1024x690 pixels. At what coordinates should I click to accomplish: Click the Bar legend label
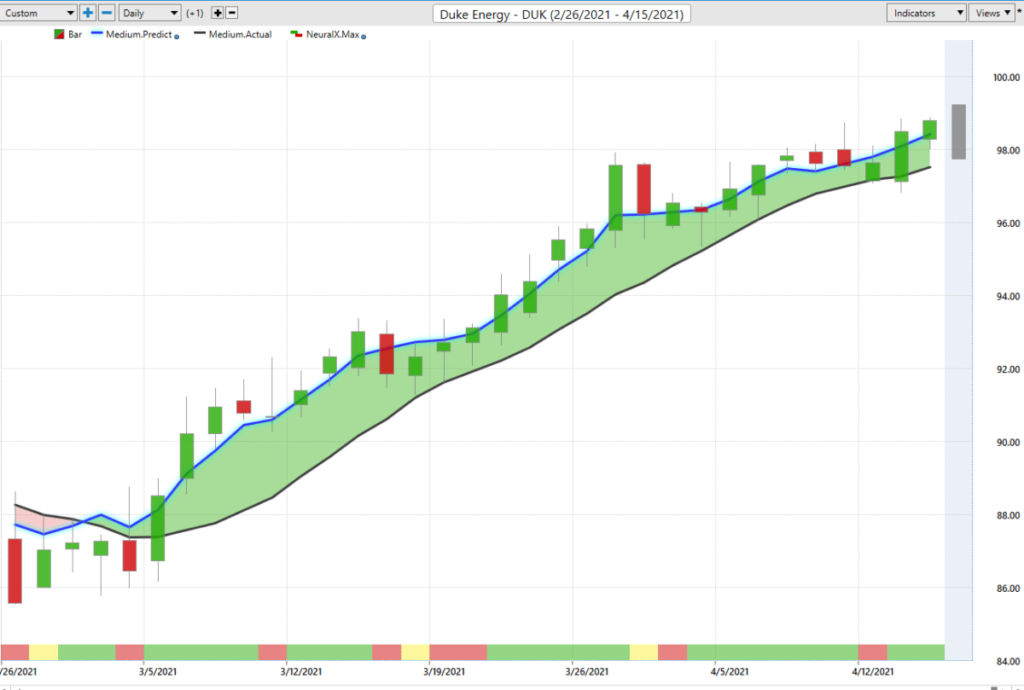[x=75, y=35]
